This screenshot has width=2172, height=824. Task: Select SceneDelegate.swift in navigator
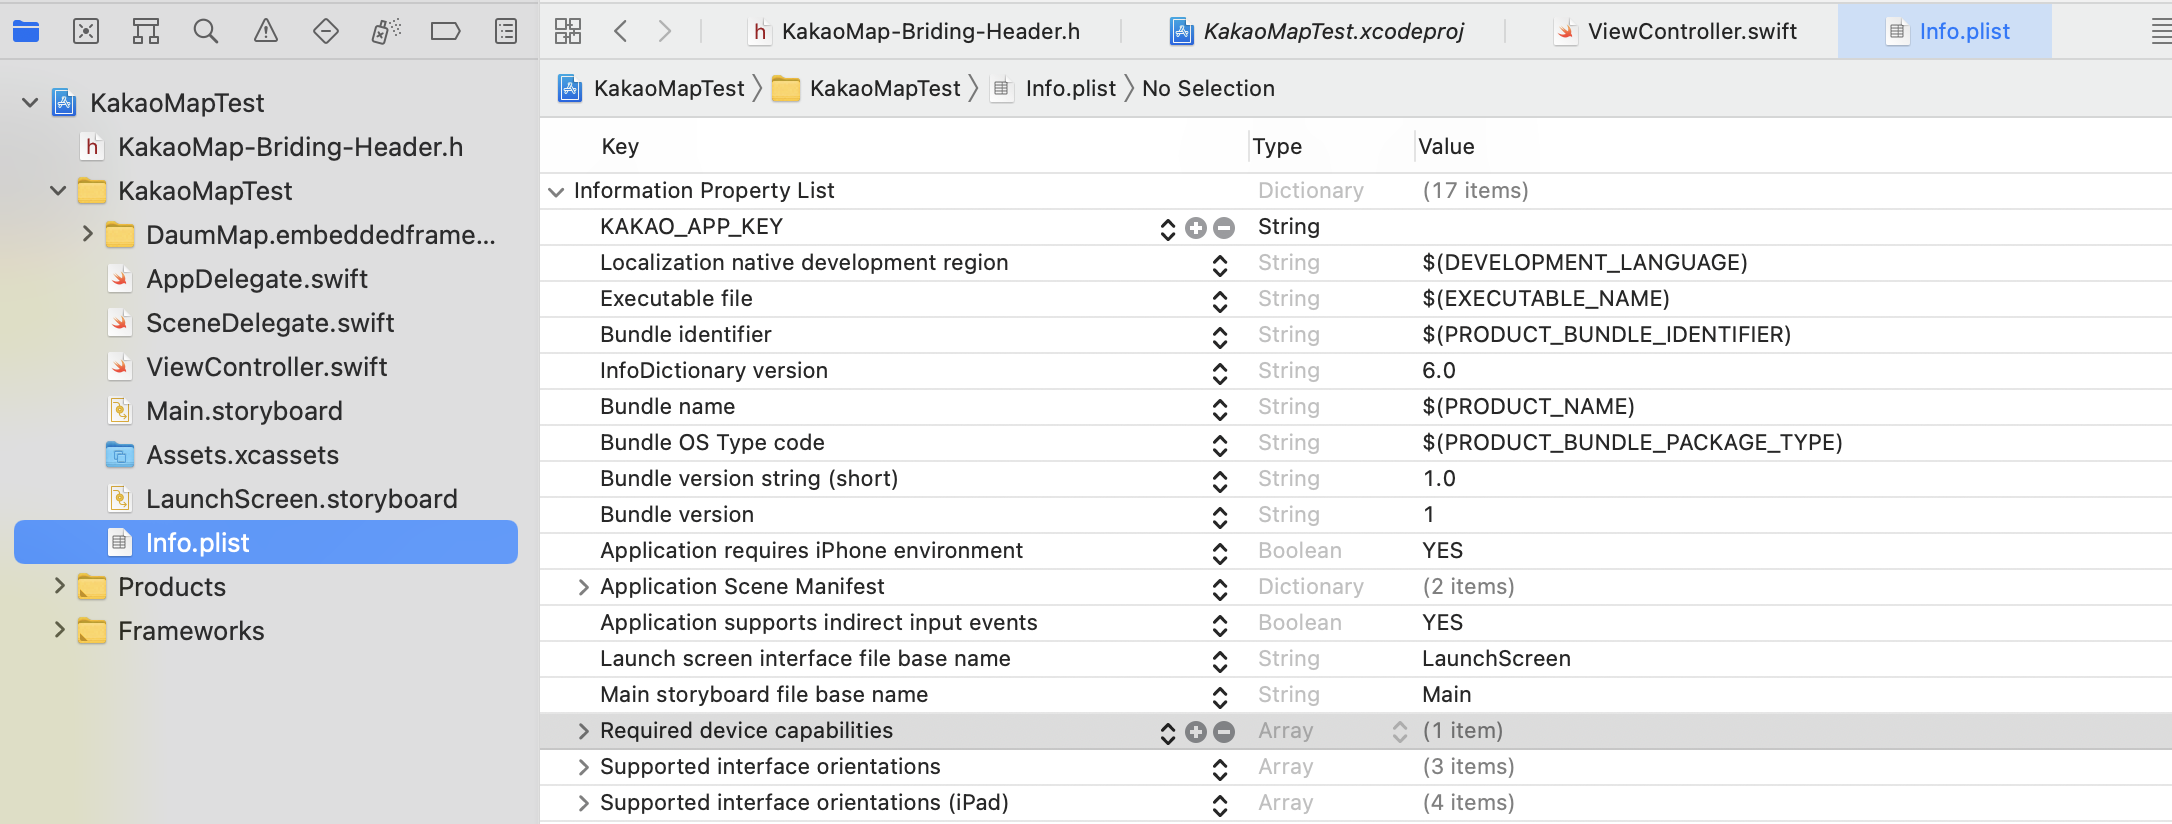(x=270, y=323)
